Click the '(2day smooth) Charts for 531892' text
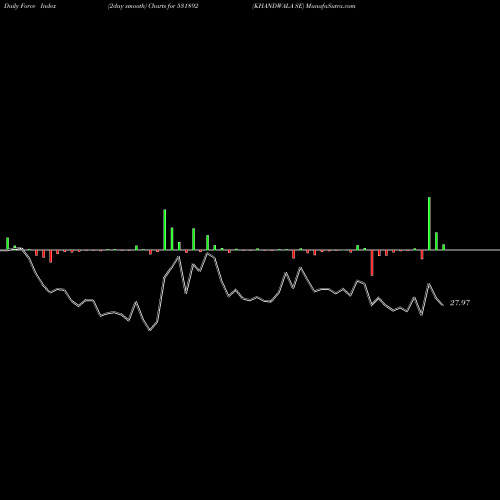500x500 pixels. [153, 6]
